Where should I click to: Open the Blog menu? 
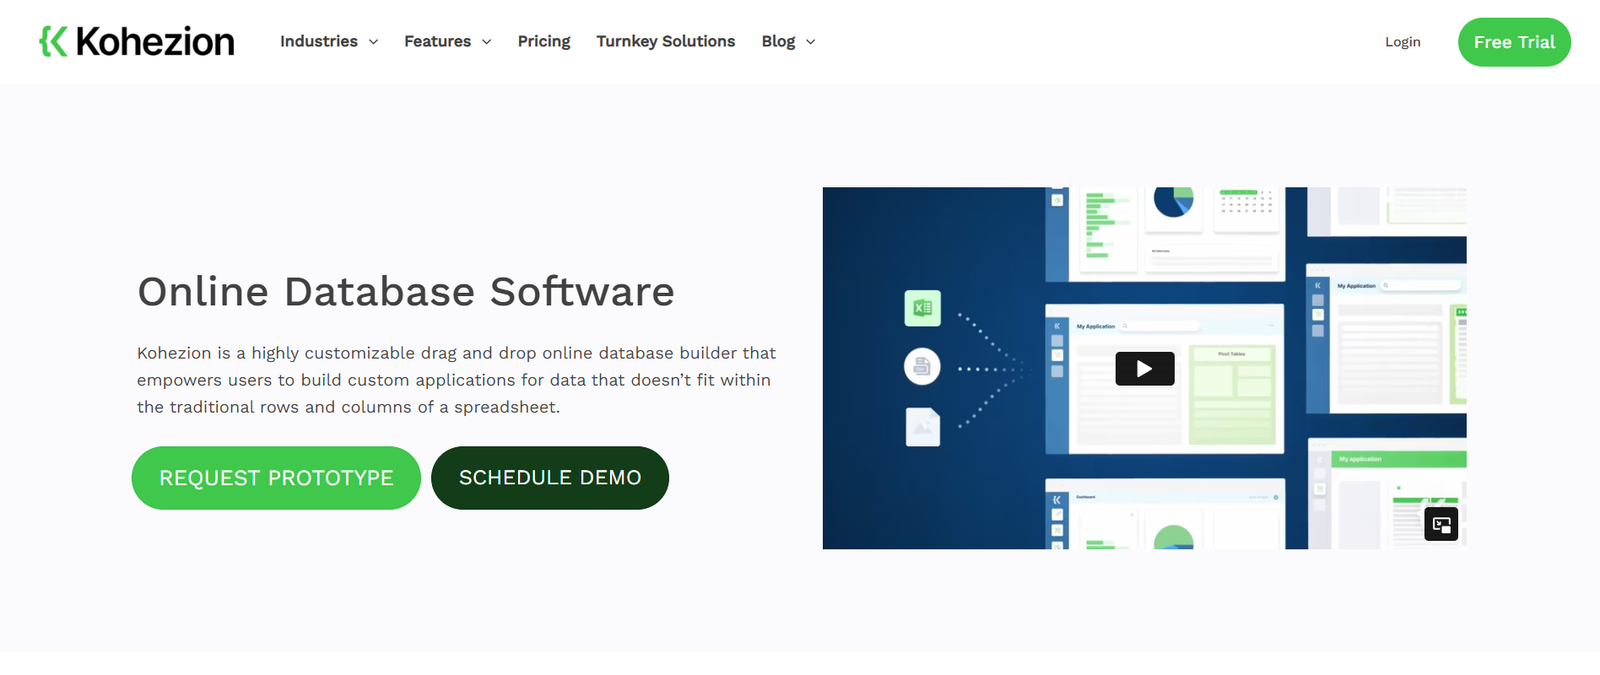pyautogui.click(x=778, y=41)
